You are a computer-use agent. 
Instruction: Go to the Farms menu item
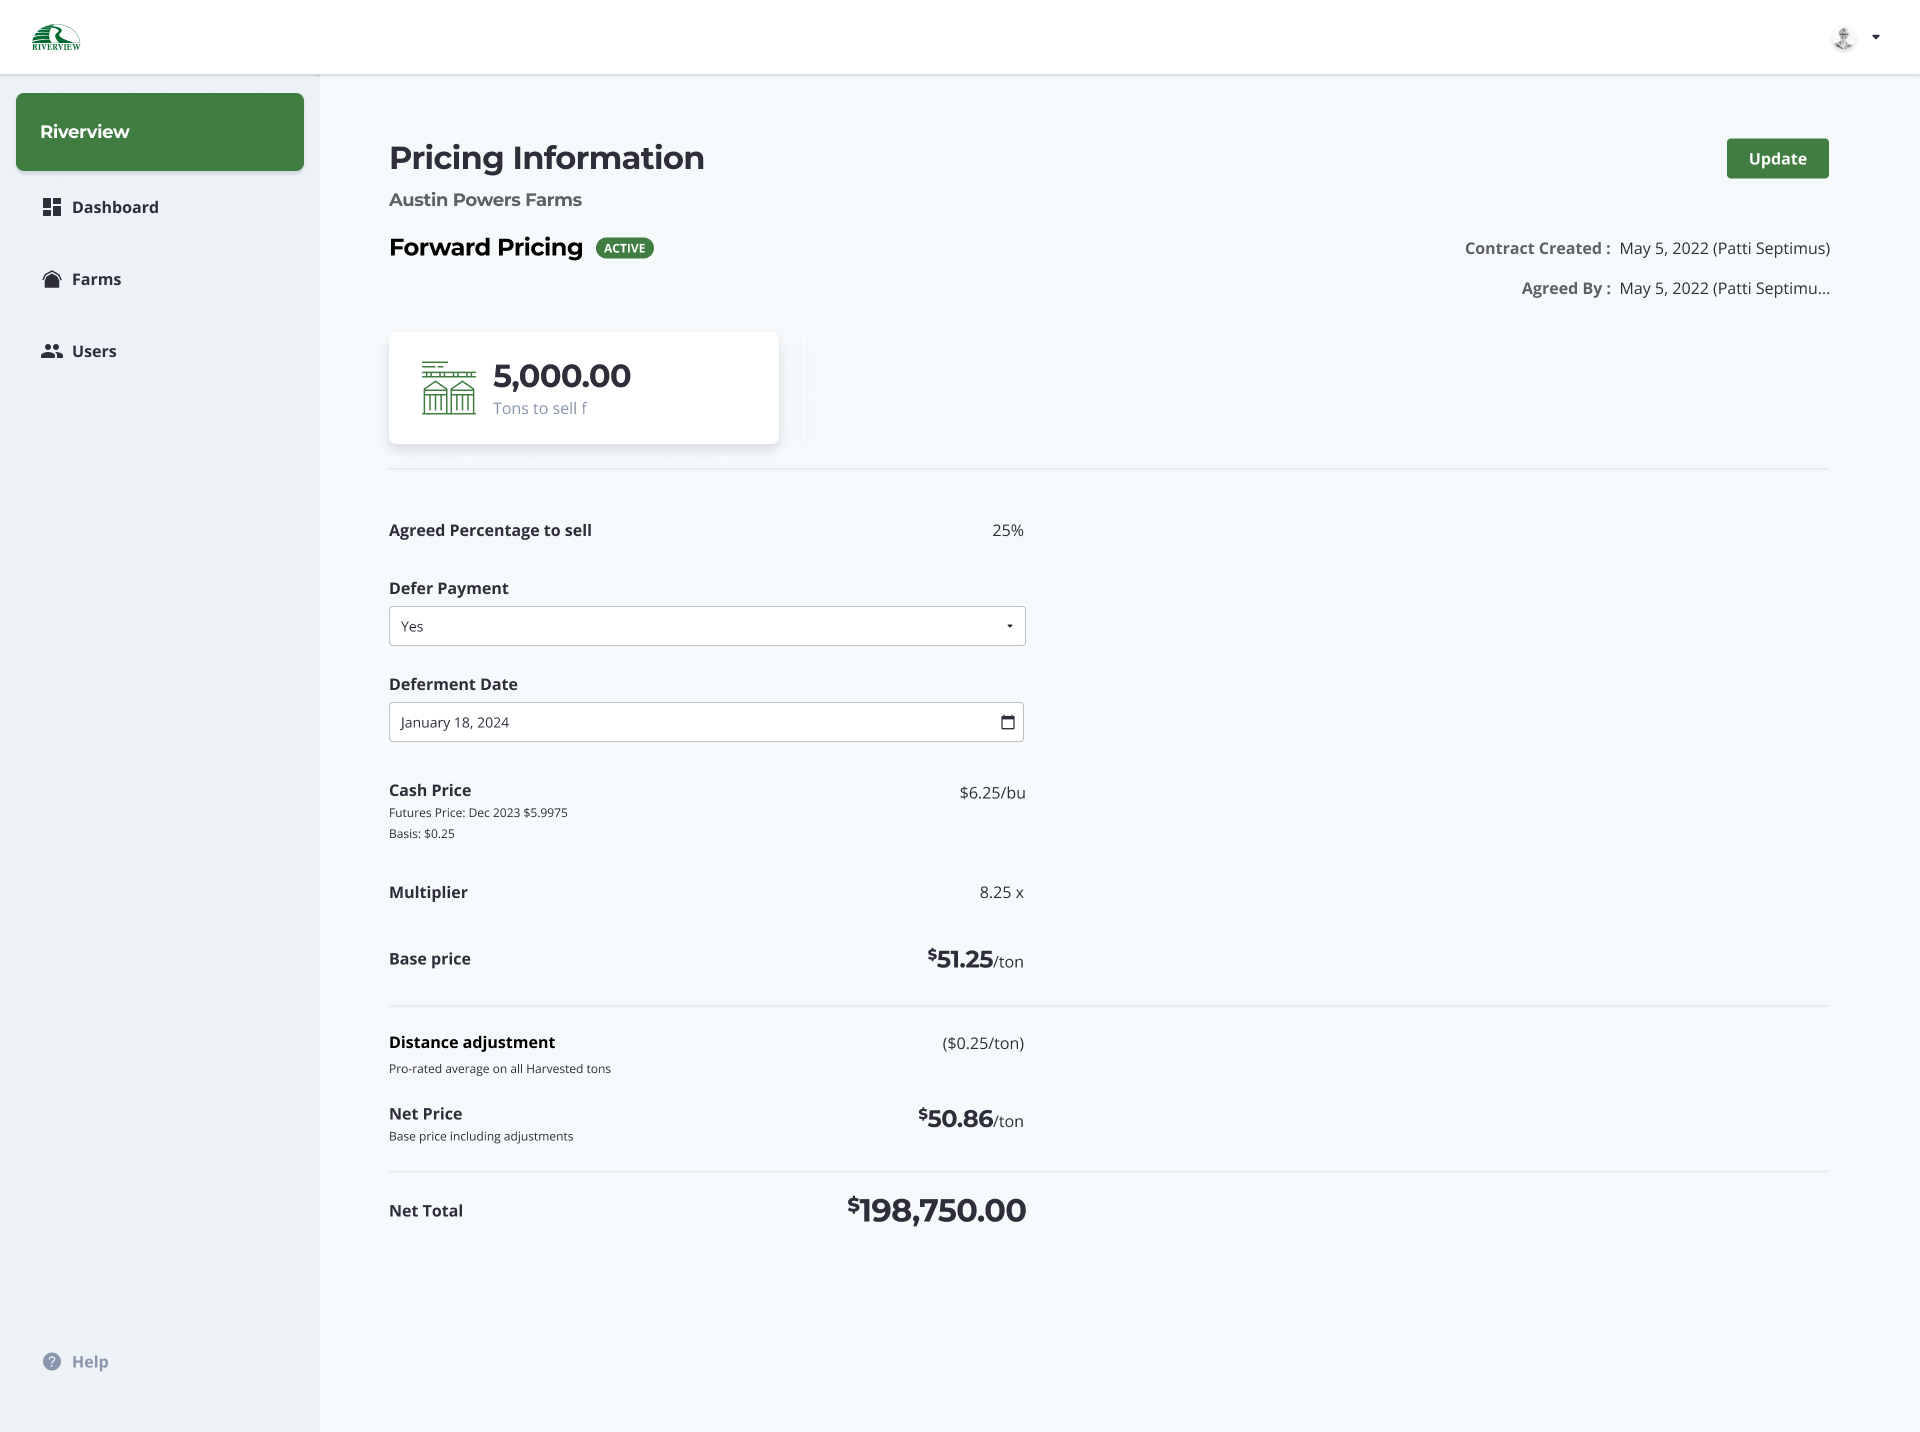click(96, 279)
